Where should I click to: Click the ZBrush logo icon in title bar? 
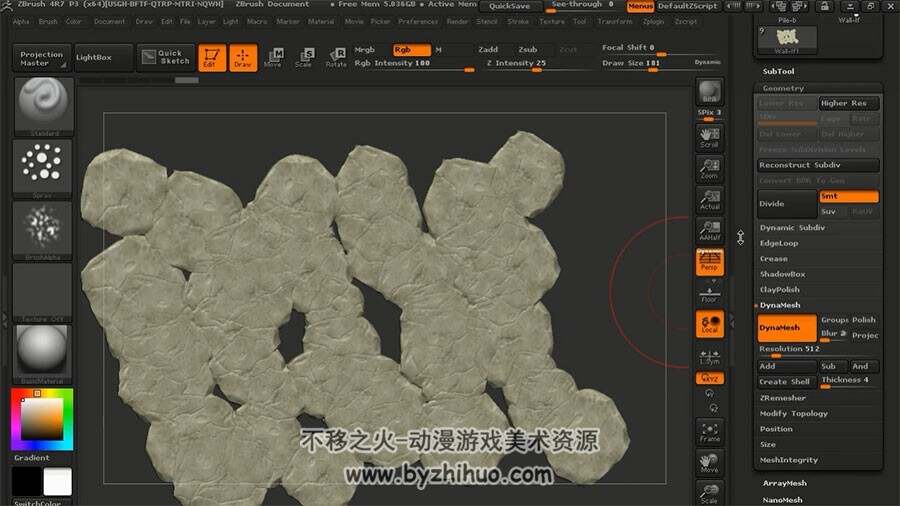pyautogui.click(x=6, y=5)
